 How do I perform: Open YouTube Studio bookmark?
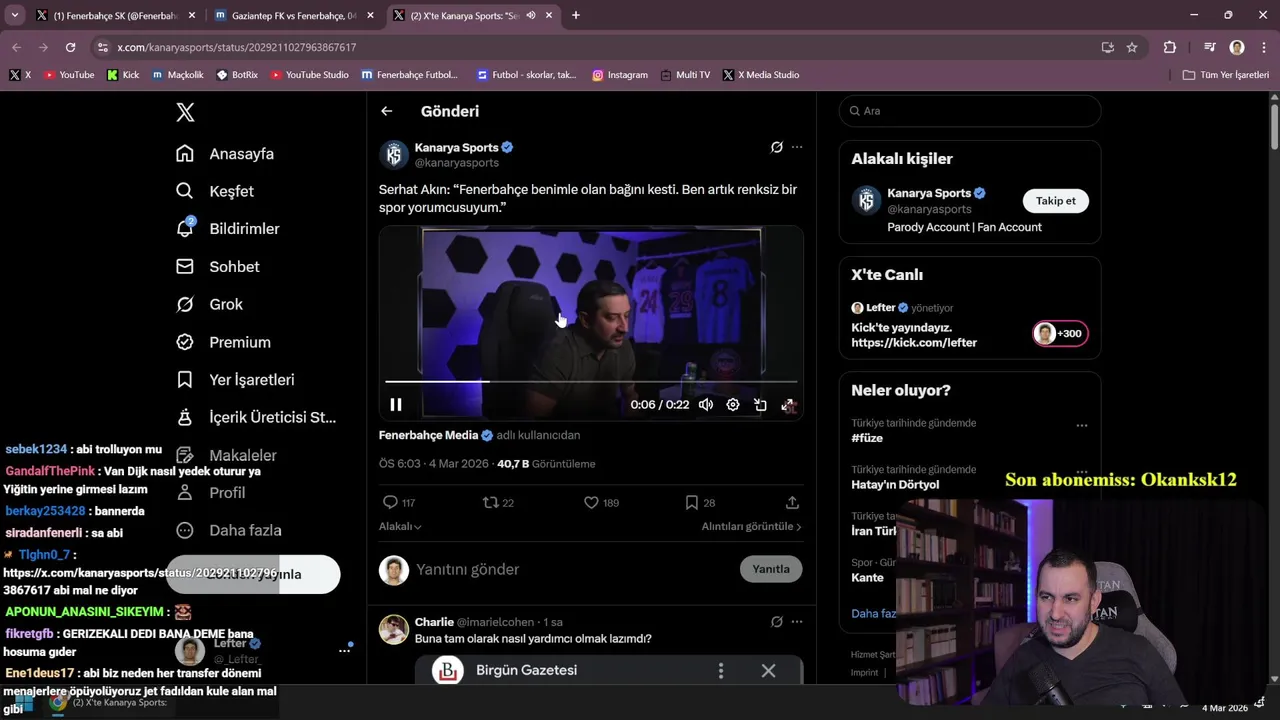[x=310, y=75]
